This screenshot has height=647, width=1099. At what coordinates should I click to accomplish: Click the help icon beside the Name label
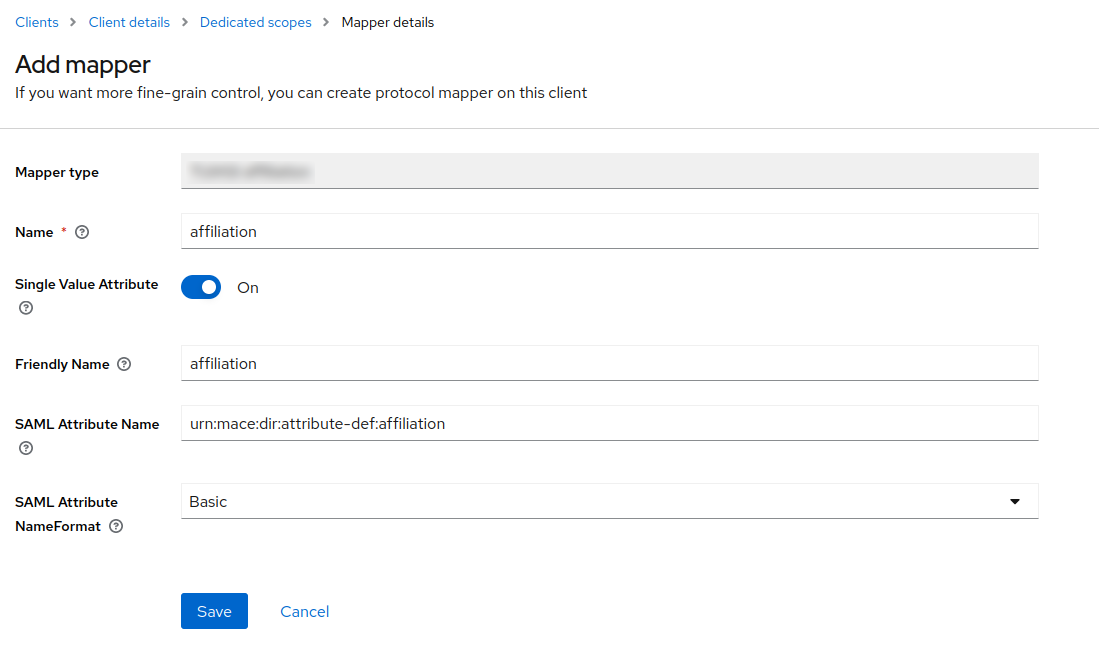pyautogui.click(x=82, y=232)
